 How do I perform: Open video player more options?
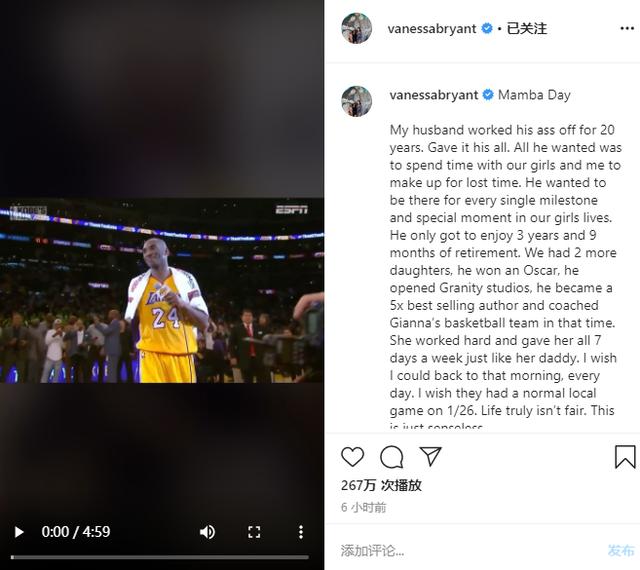coord(301,532)
